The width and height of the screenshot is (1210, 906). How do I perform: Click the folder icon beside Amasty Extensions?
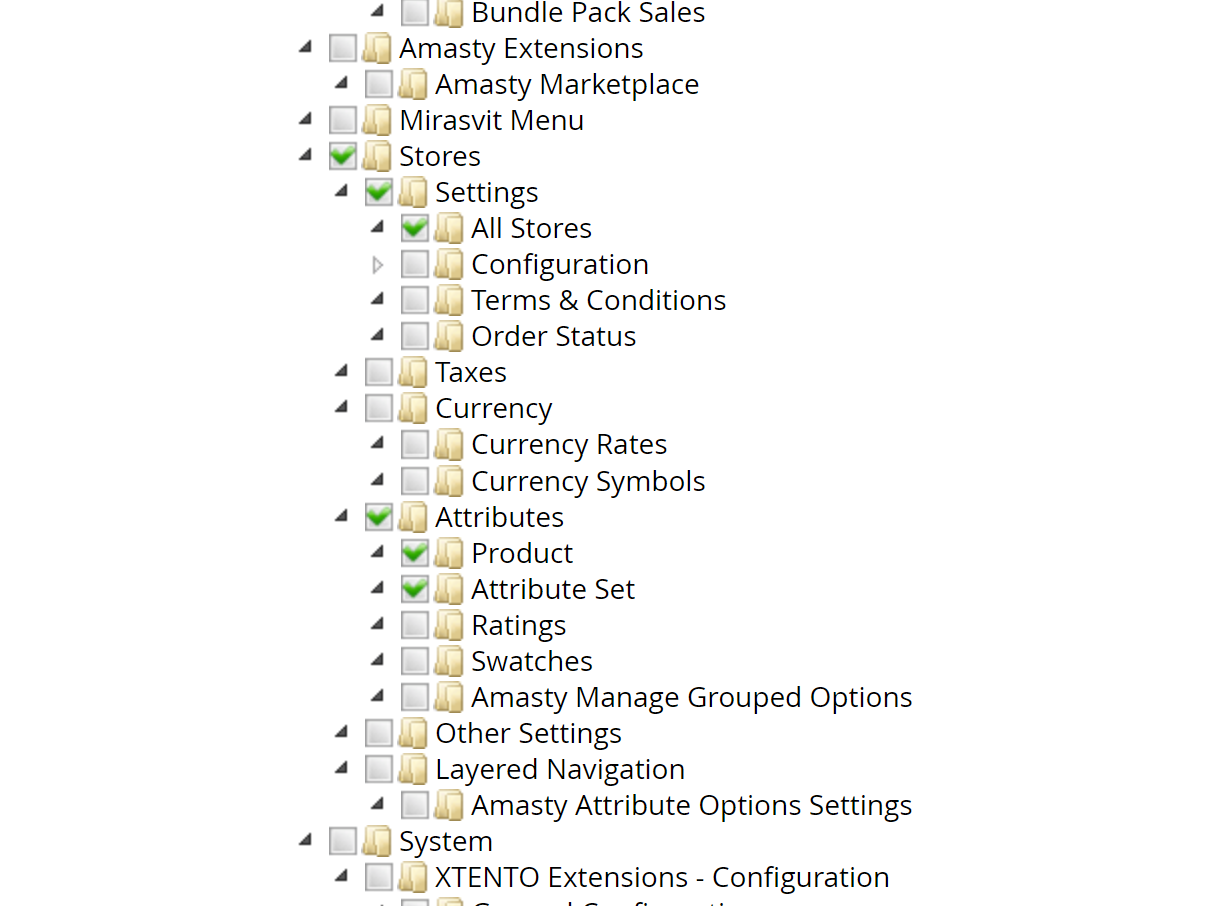coord(377,48)
